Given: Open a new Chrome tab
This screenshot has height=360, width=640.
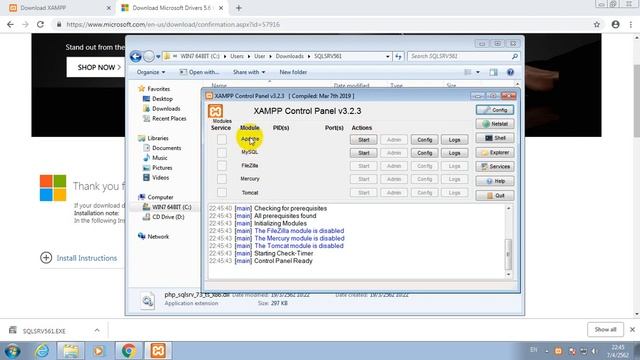Looking at the screenshot, I should 239,8.
